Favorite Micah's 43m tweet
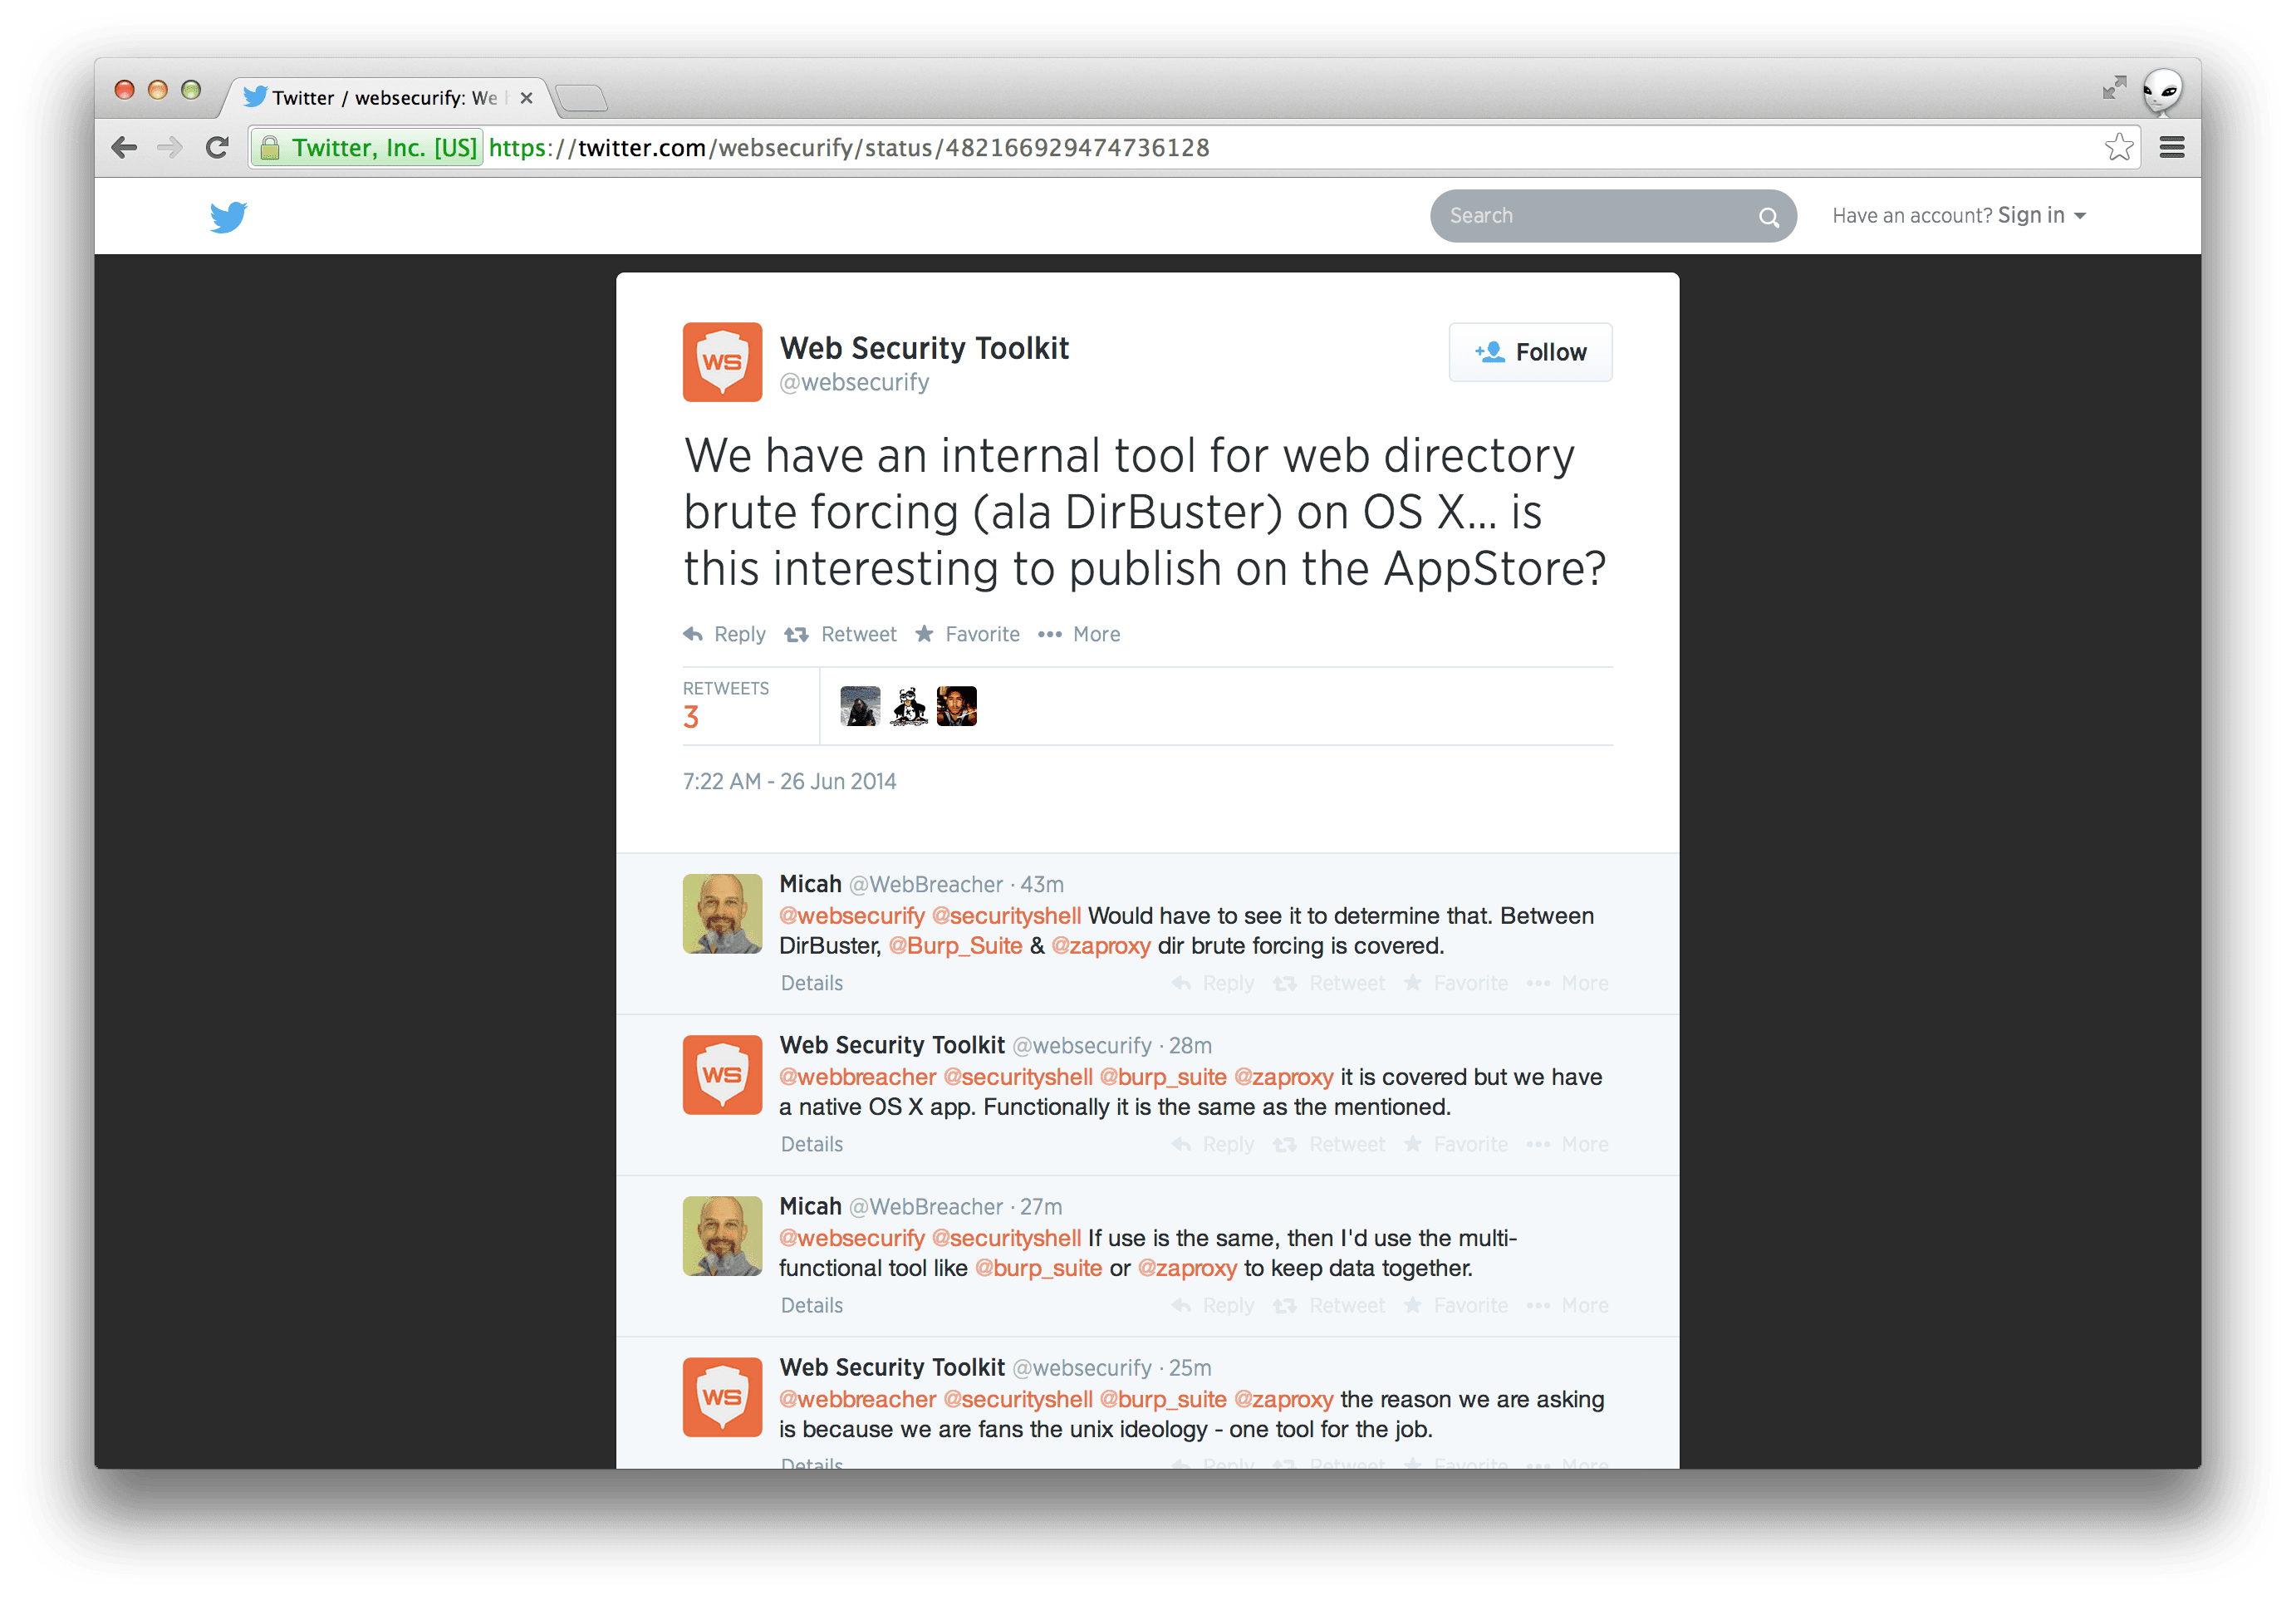 [1456, 983]
